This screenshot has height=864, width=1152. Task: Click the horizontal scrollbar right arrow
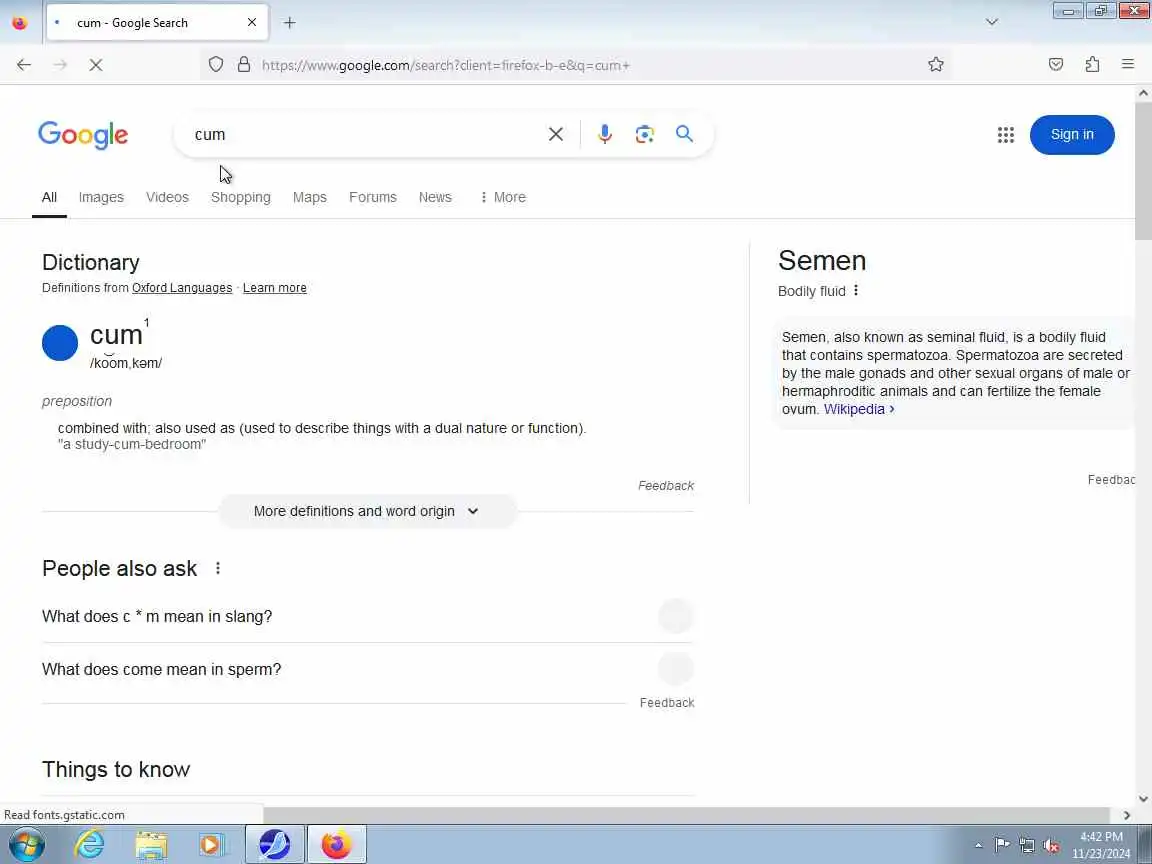[1126, 815]
